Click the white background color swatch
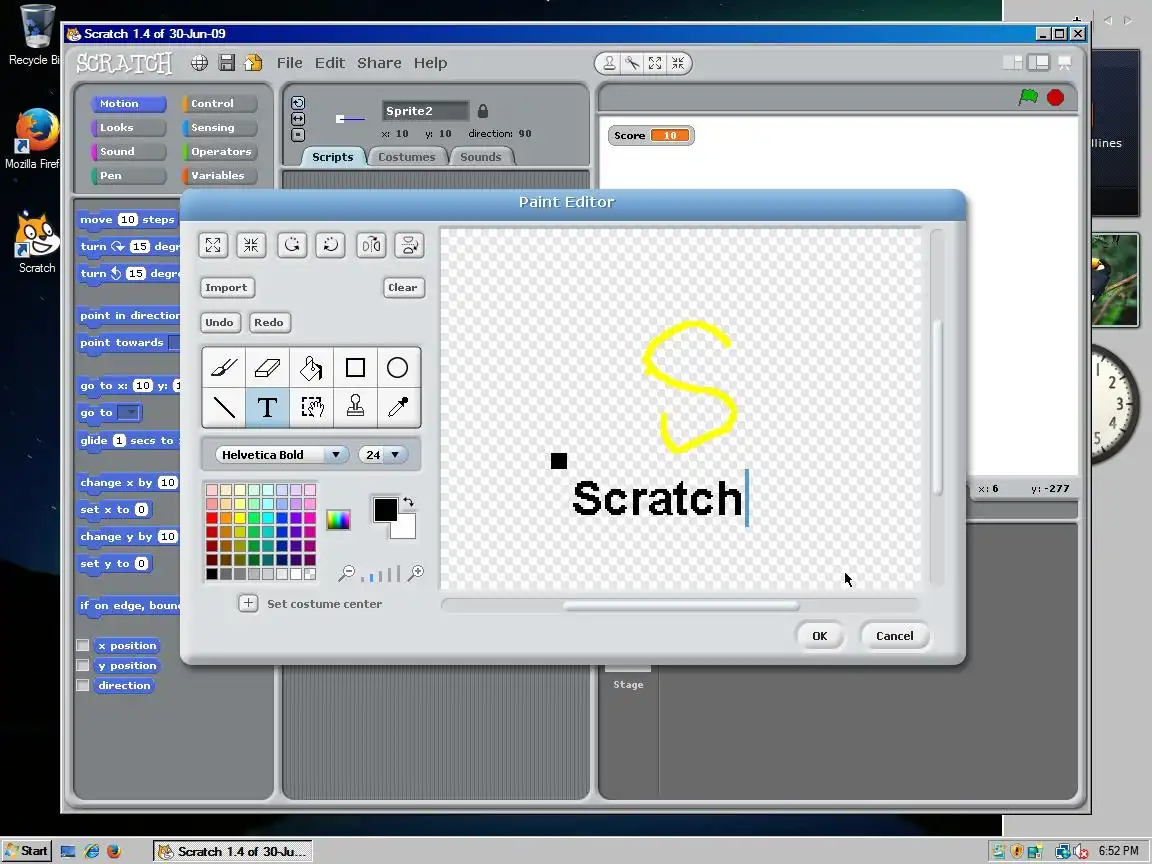1152x864 pixels. (405, 528)
